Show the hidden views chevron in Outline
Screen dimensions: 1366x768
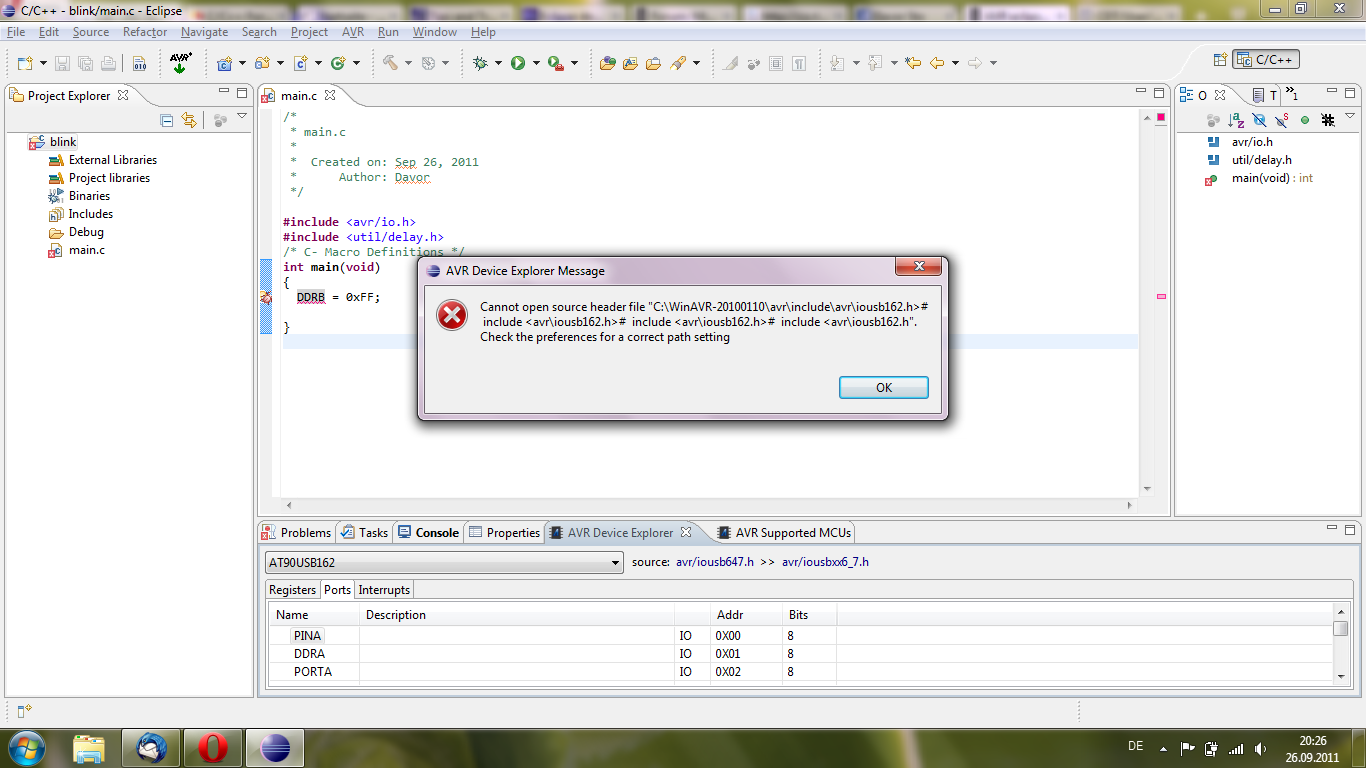pyautogui.click(x=1291, y=95)
